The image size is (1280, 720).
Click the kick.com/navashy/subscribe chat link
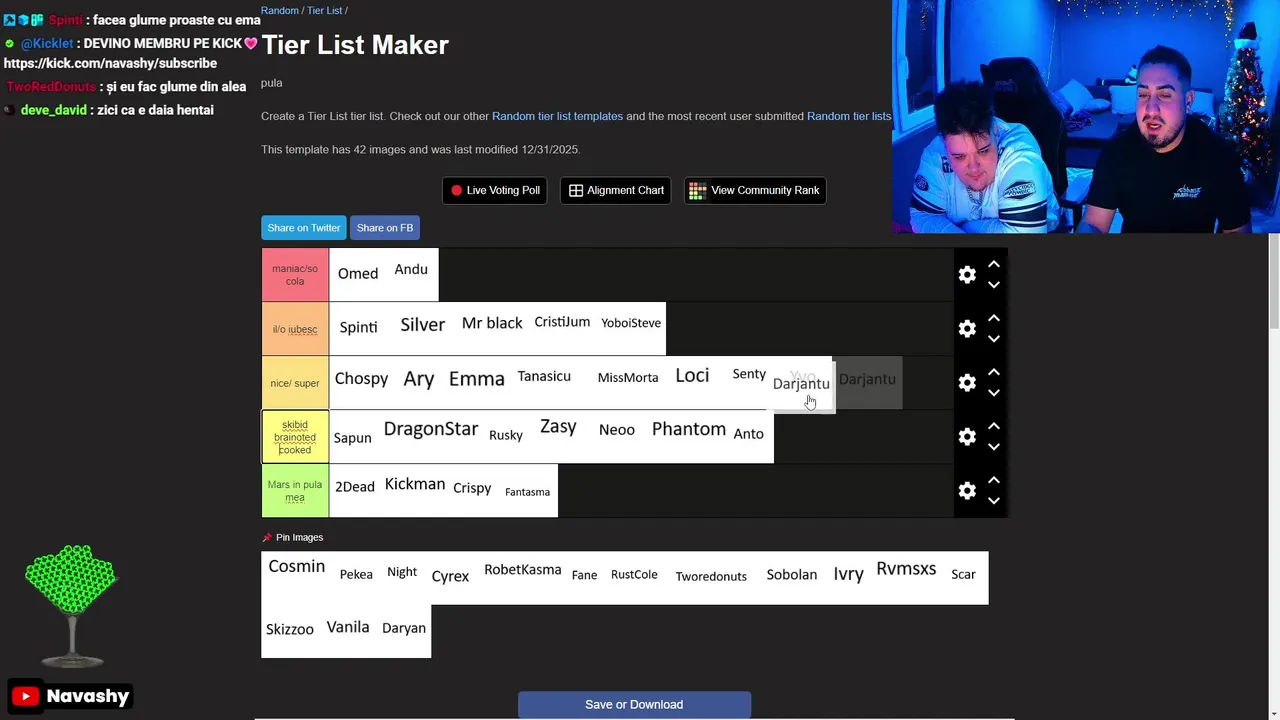pyautogui.click(x=110, y=63)
